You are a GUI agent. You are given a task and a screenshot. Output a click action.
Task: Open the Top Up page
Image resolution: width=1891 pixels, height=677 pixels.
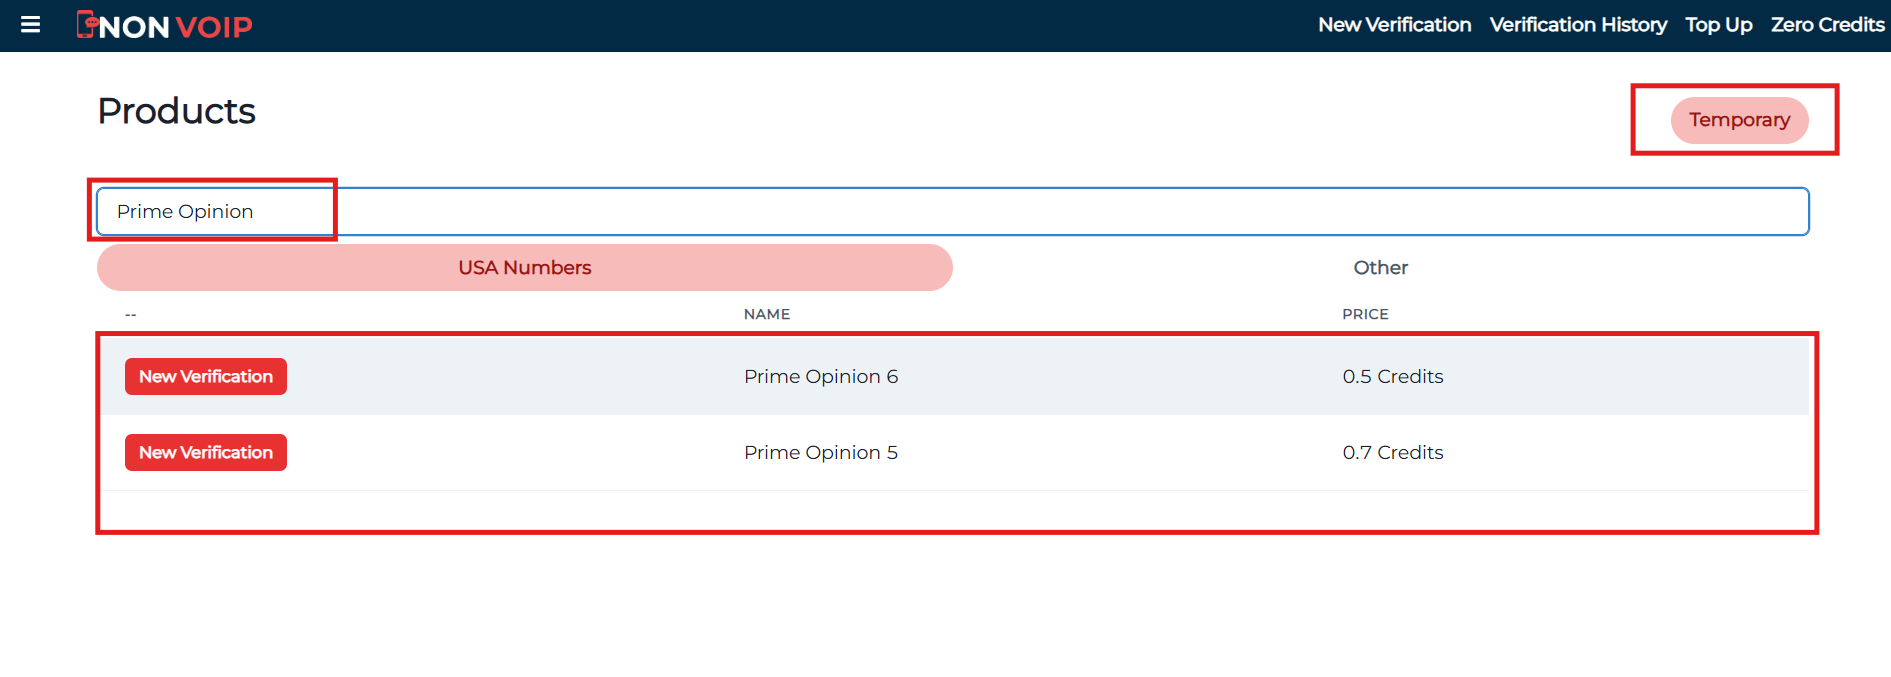(1718, 25)
